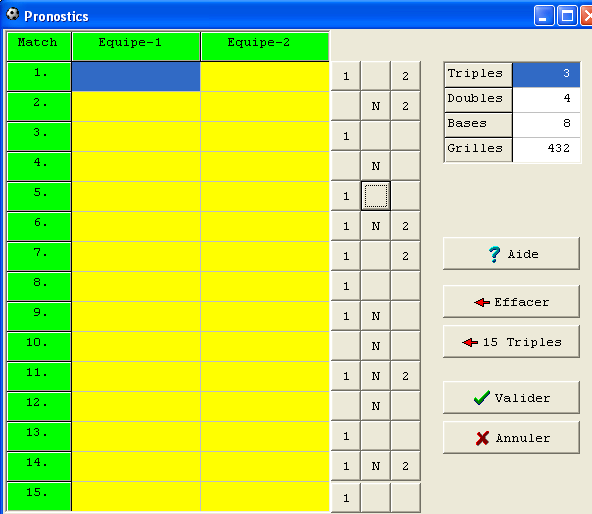Click the Valider green checkmark button

click(511, 398)
